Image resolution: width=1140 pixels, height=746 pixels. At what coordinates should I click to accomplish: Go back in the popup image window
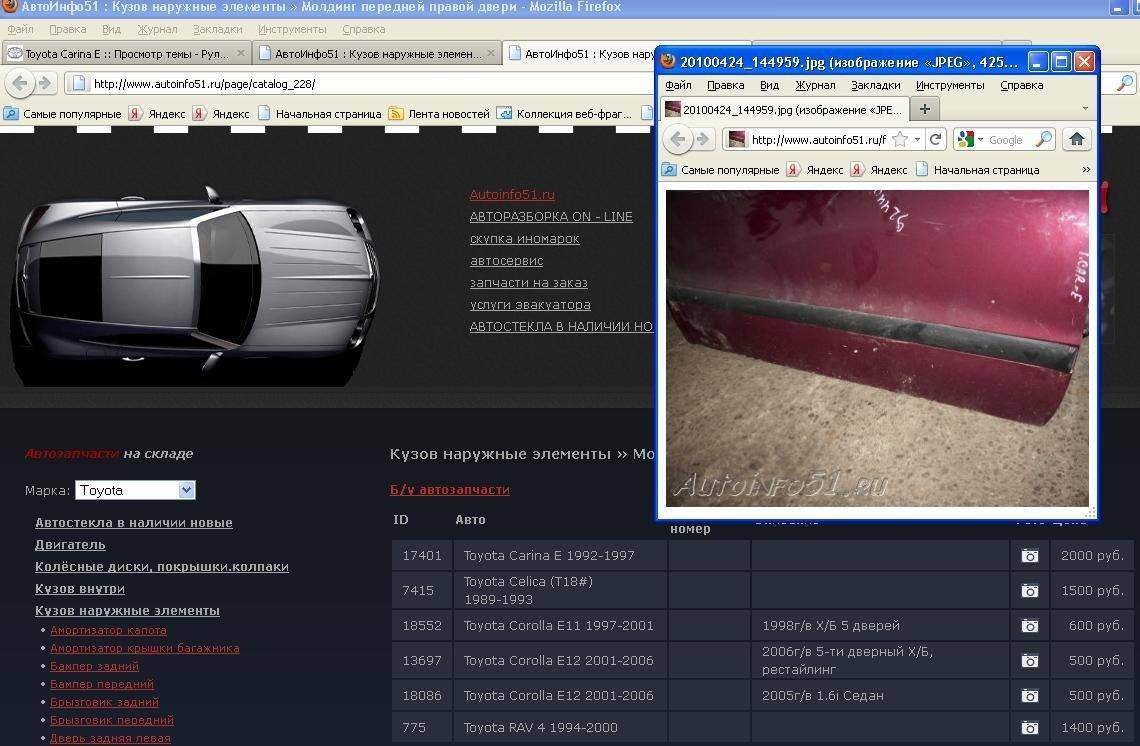[x=678, y=140]
